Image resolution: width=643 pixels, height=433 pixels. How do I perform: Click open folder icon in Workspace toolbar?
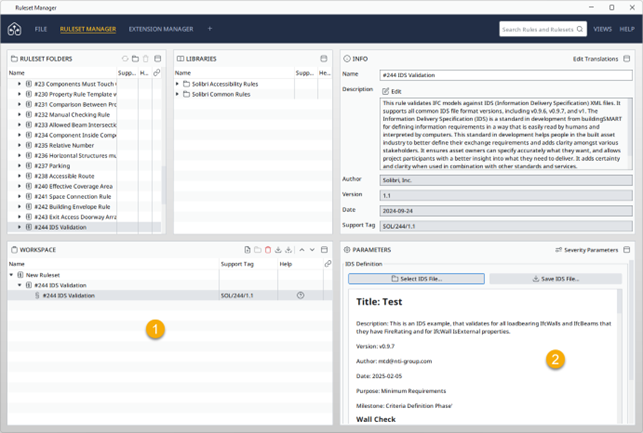coord(258,250)
